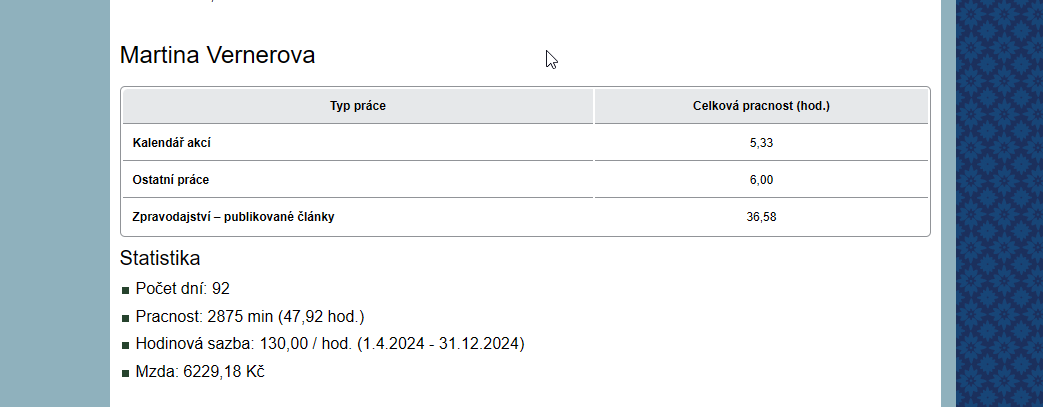Click the Počet dní: 92 line
This screenshot has width=1043, height=407.
[x=183, y=289]
